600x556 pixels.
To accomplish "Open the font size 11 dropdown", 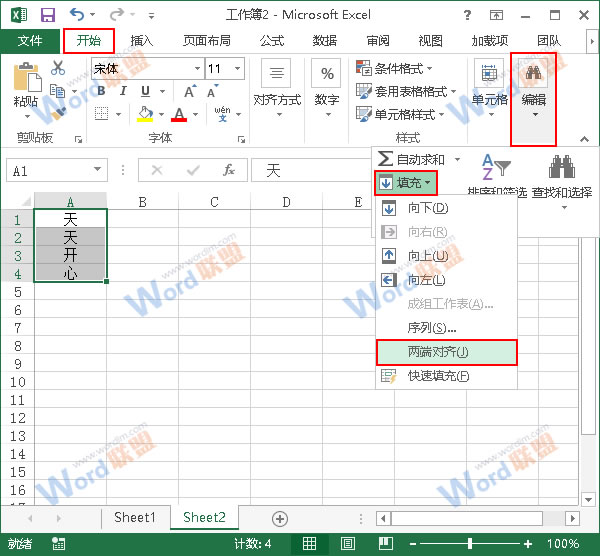I will click(238, 68).
